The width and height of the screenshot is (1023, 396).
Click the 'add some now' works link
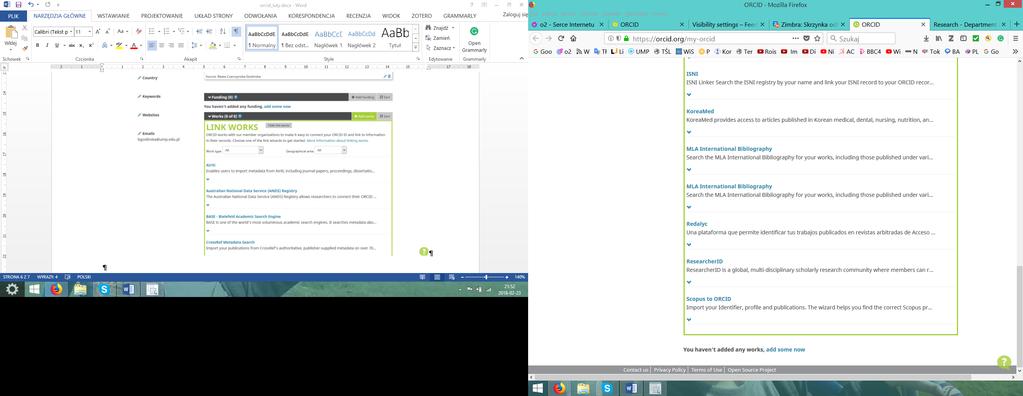click(x=786, y=350)
